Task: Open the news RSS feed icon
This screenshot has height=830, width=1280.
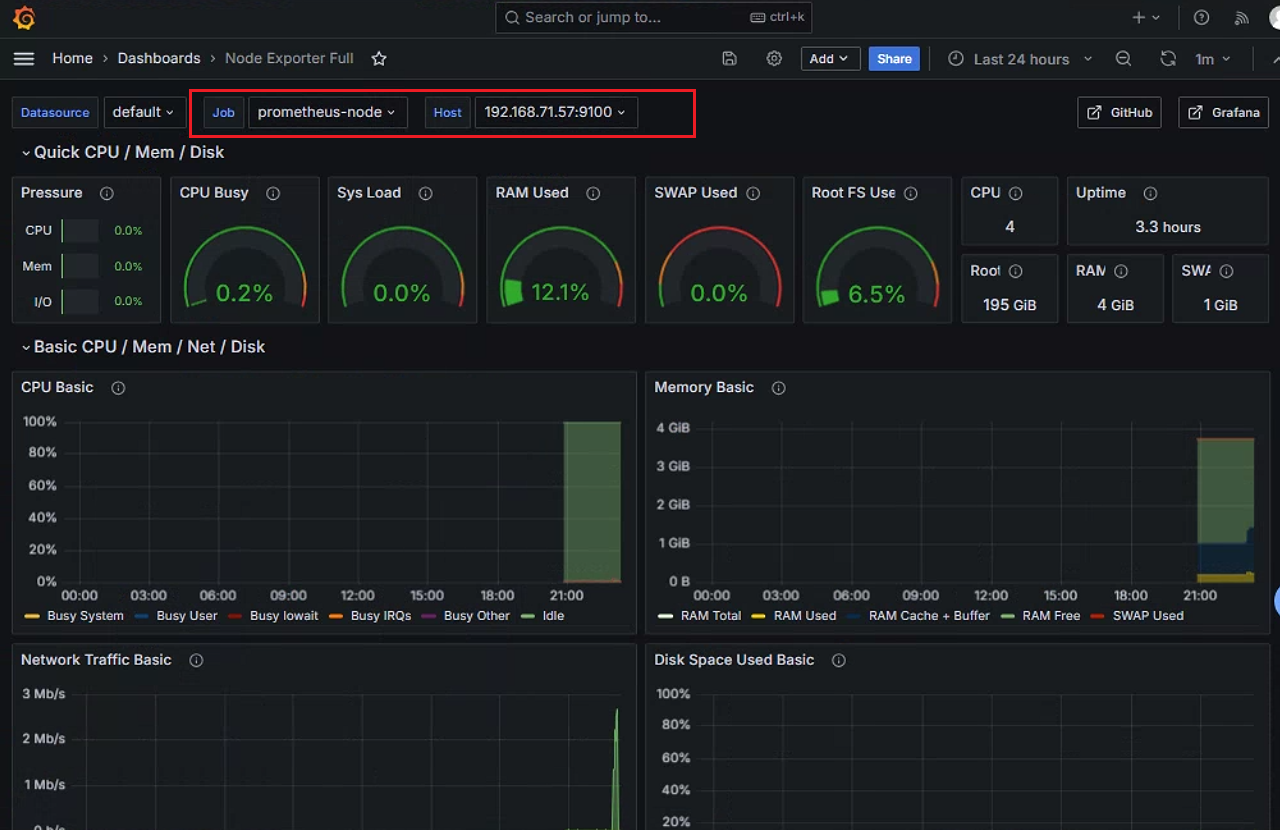Action: tap(1242, 18)
